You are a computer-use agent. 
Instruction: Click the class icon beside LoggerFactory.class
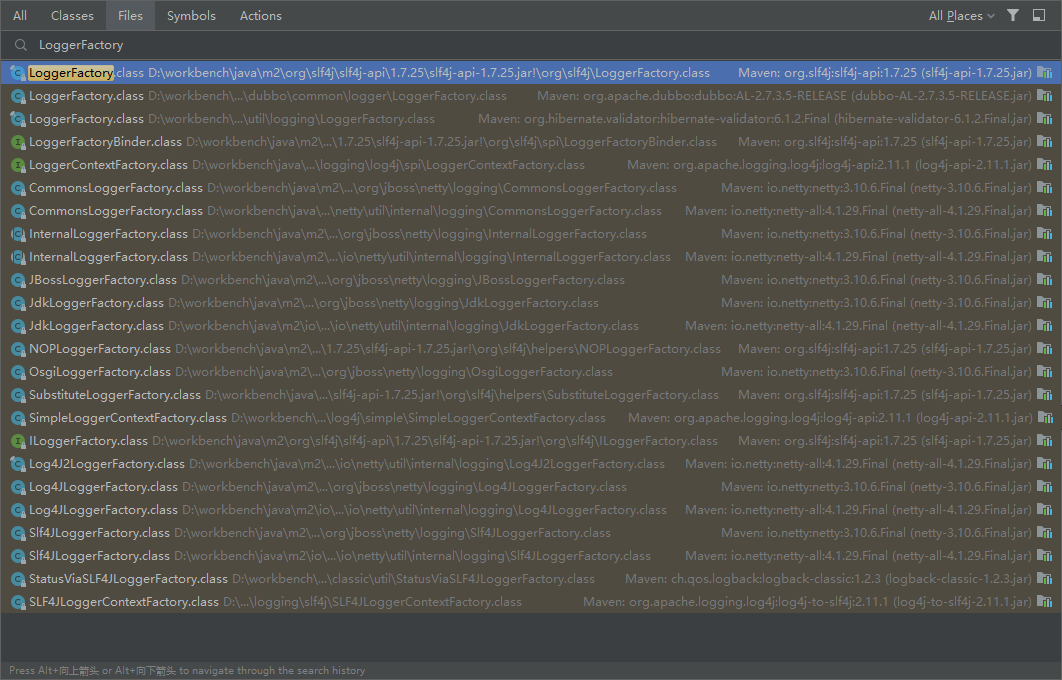18,72
